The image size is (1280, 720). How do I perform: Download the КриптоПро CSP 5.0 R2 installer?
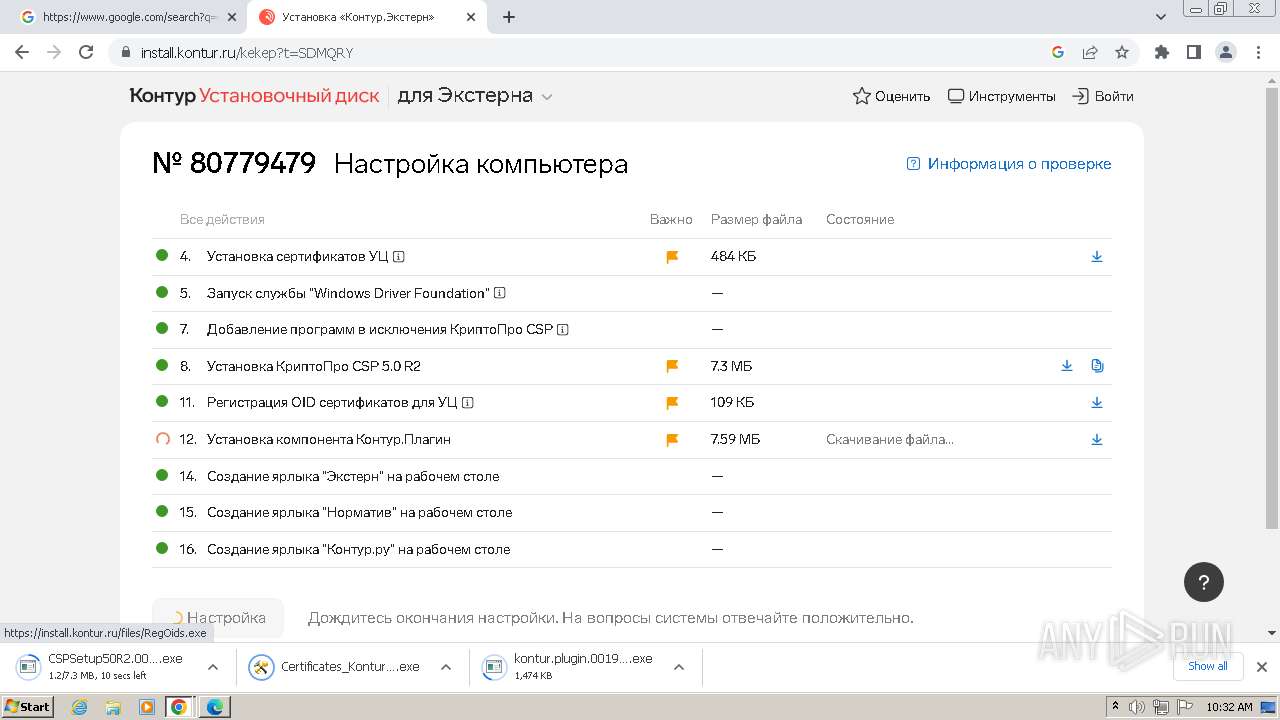click(x=1067, y=366)
